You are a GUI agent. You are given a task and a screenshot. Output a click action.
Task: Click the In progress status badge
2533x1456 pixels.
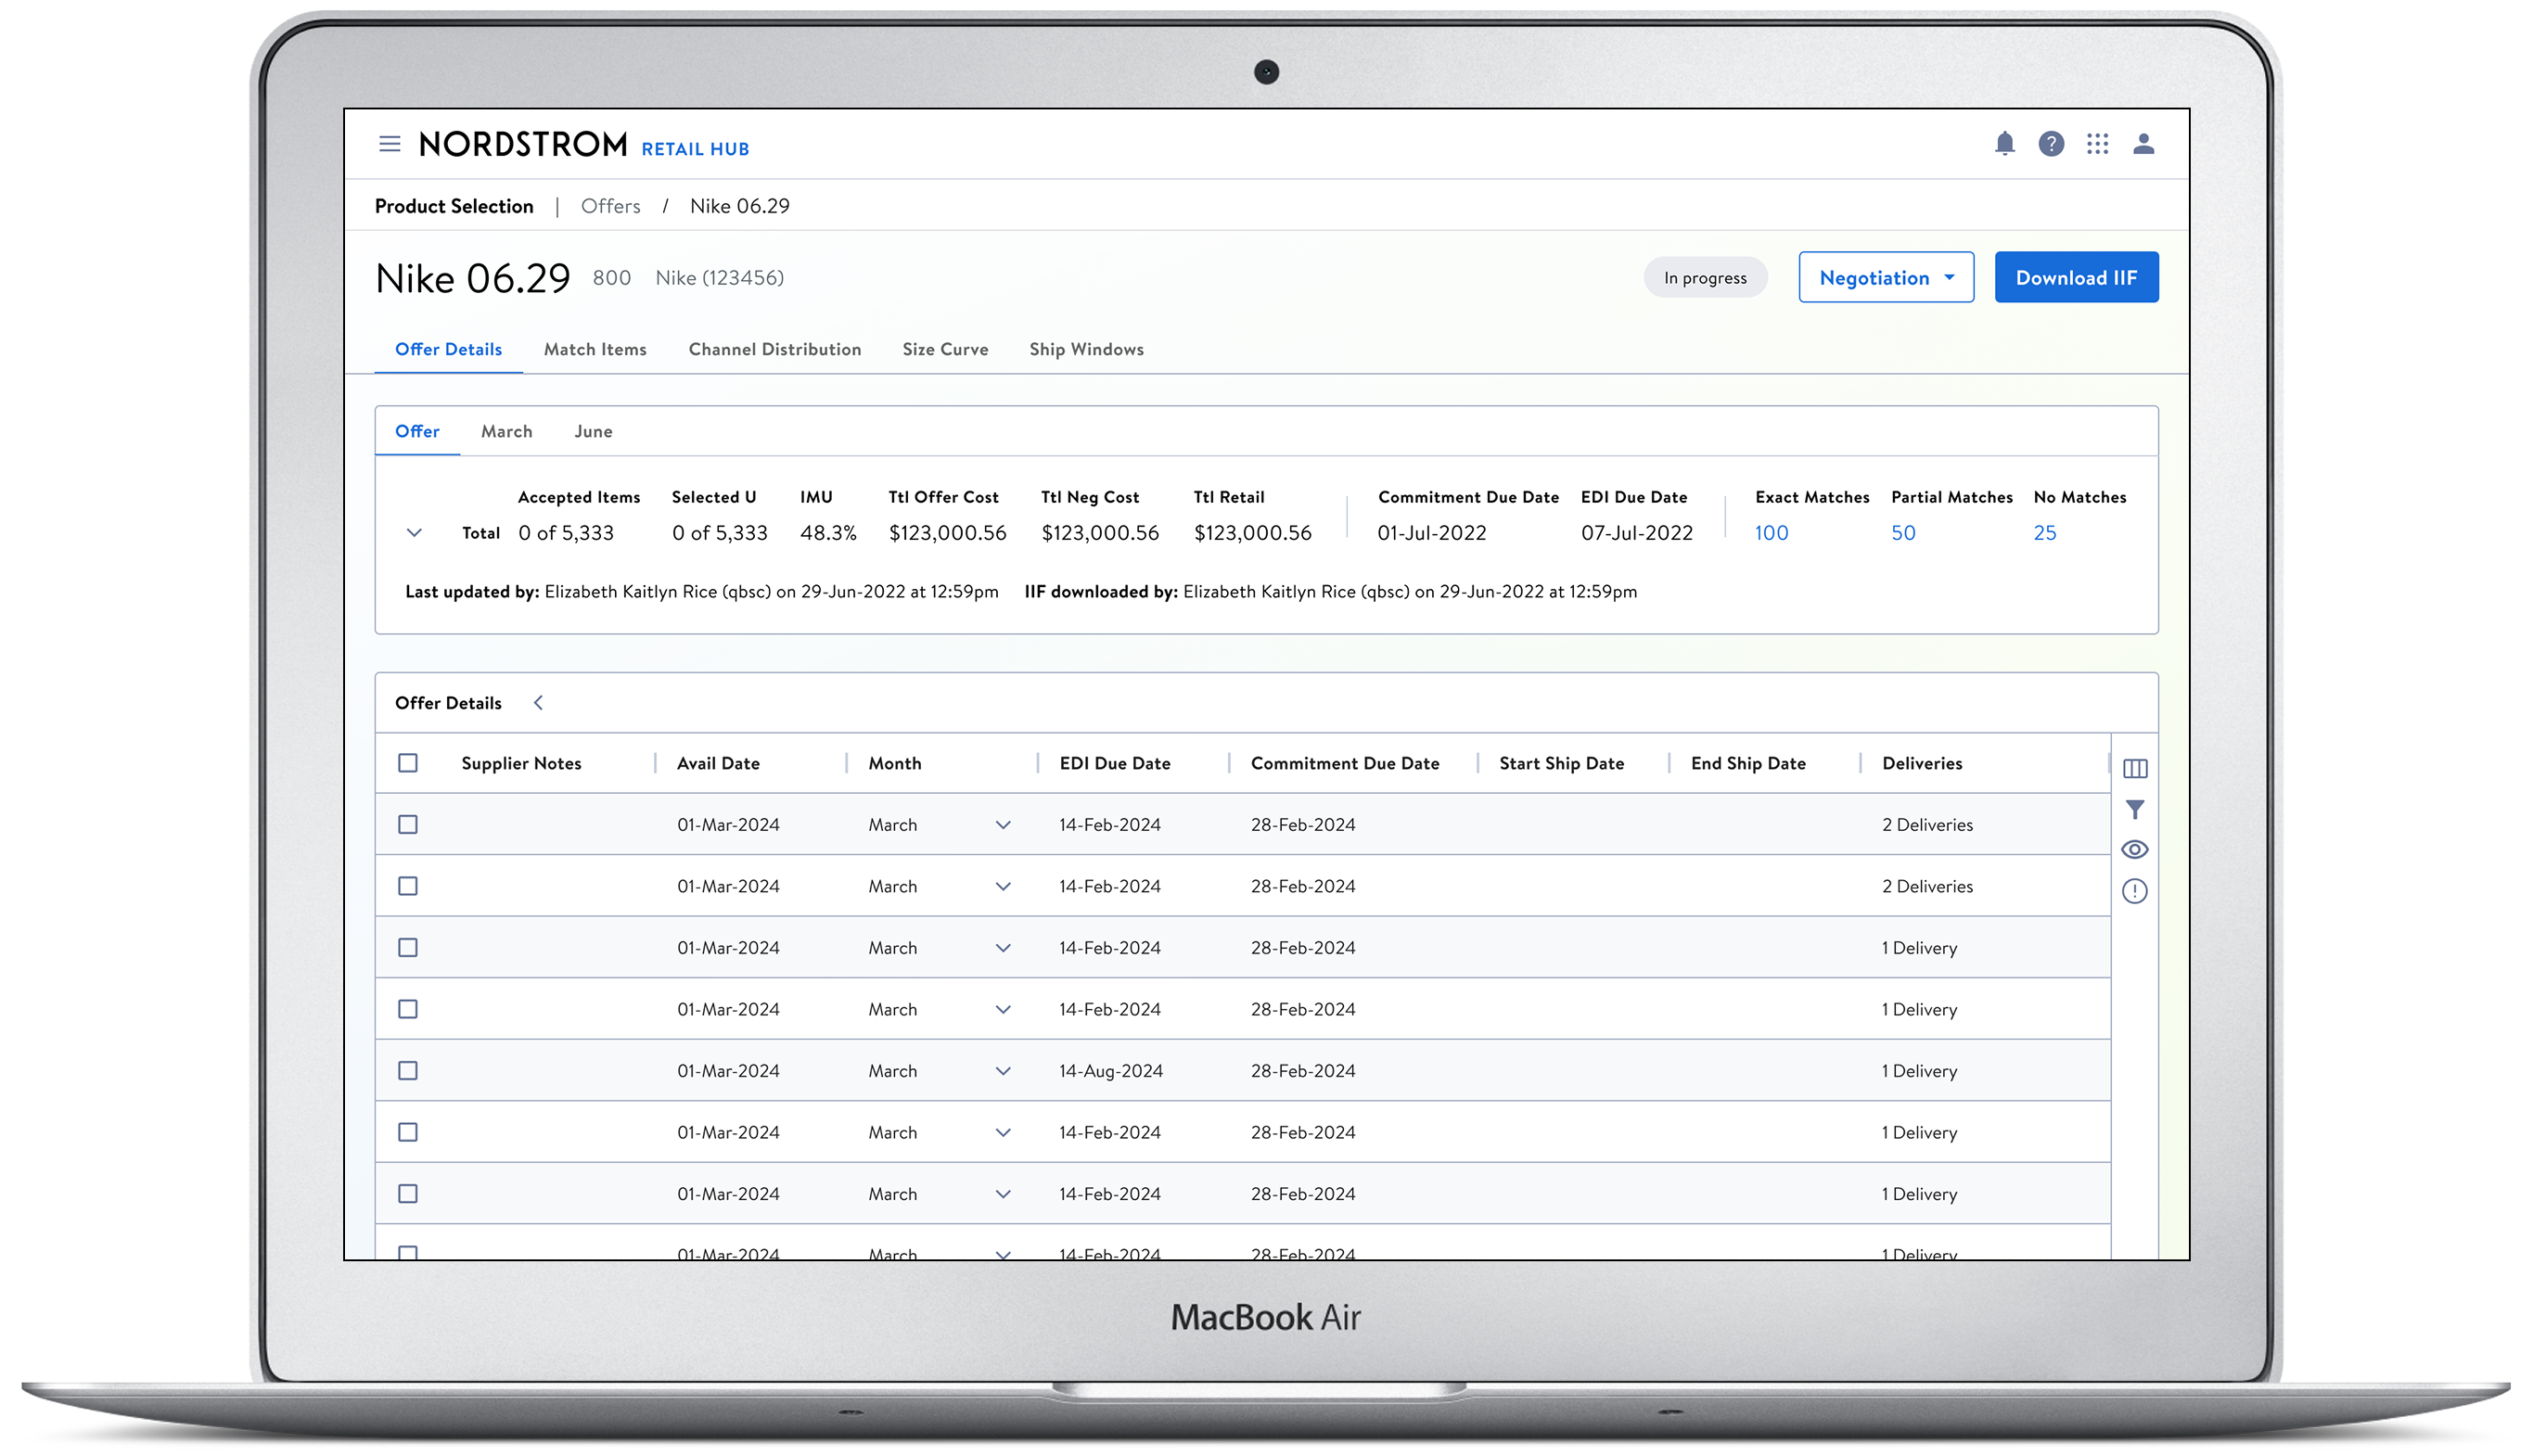click(x=1705, y=278)
